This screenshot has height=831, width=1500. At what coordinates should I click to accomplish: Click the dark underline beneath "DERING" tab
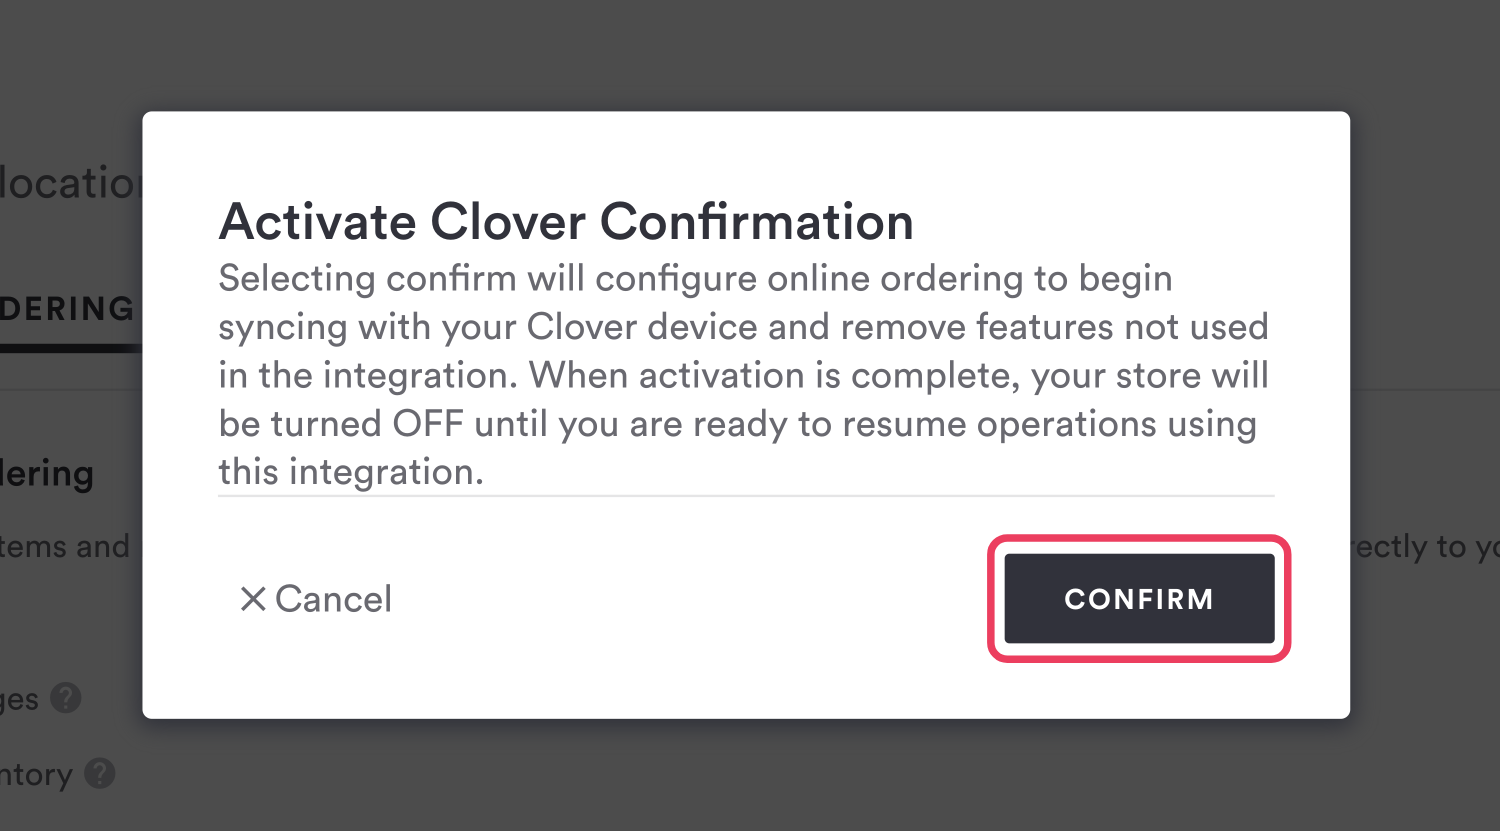click(x=70, y=348)
